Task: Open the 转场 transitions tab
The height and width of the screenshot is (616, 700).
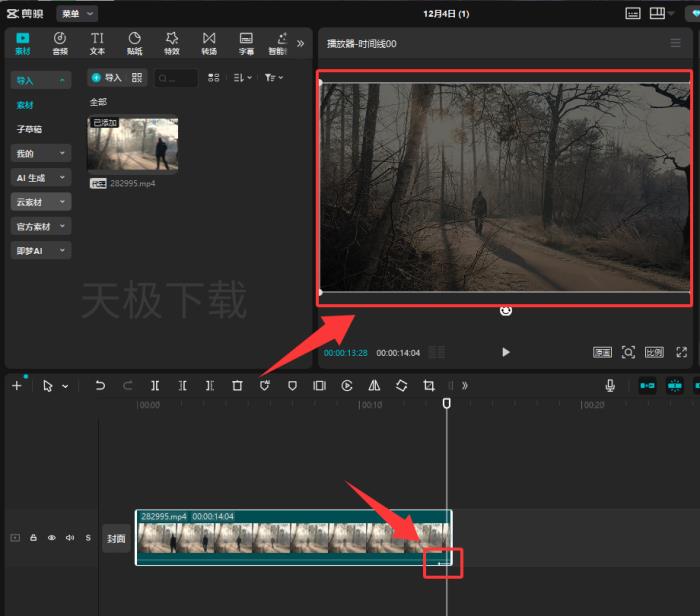Action: click(x=209, y=43)
